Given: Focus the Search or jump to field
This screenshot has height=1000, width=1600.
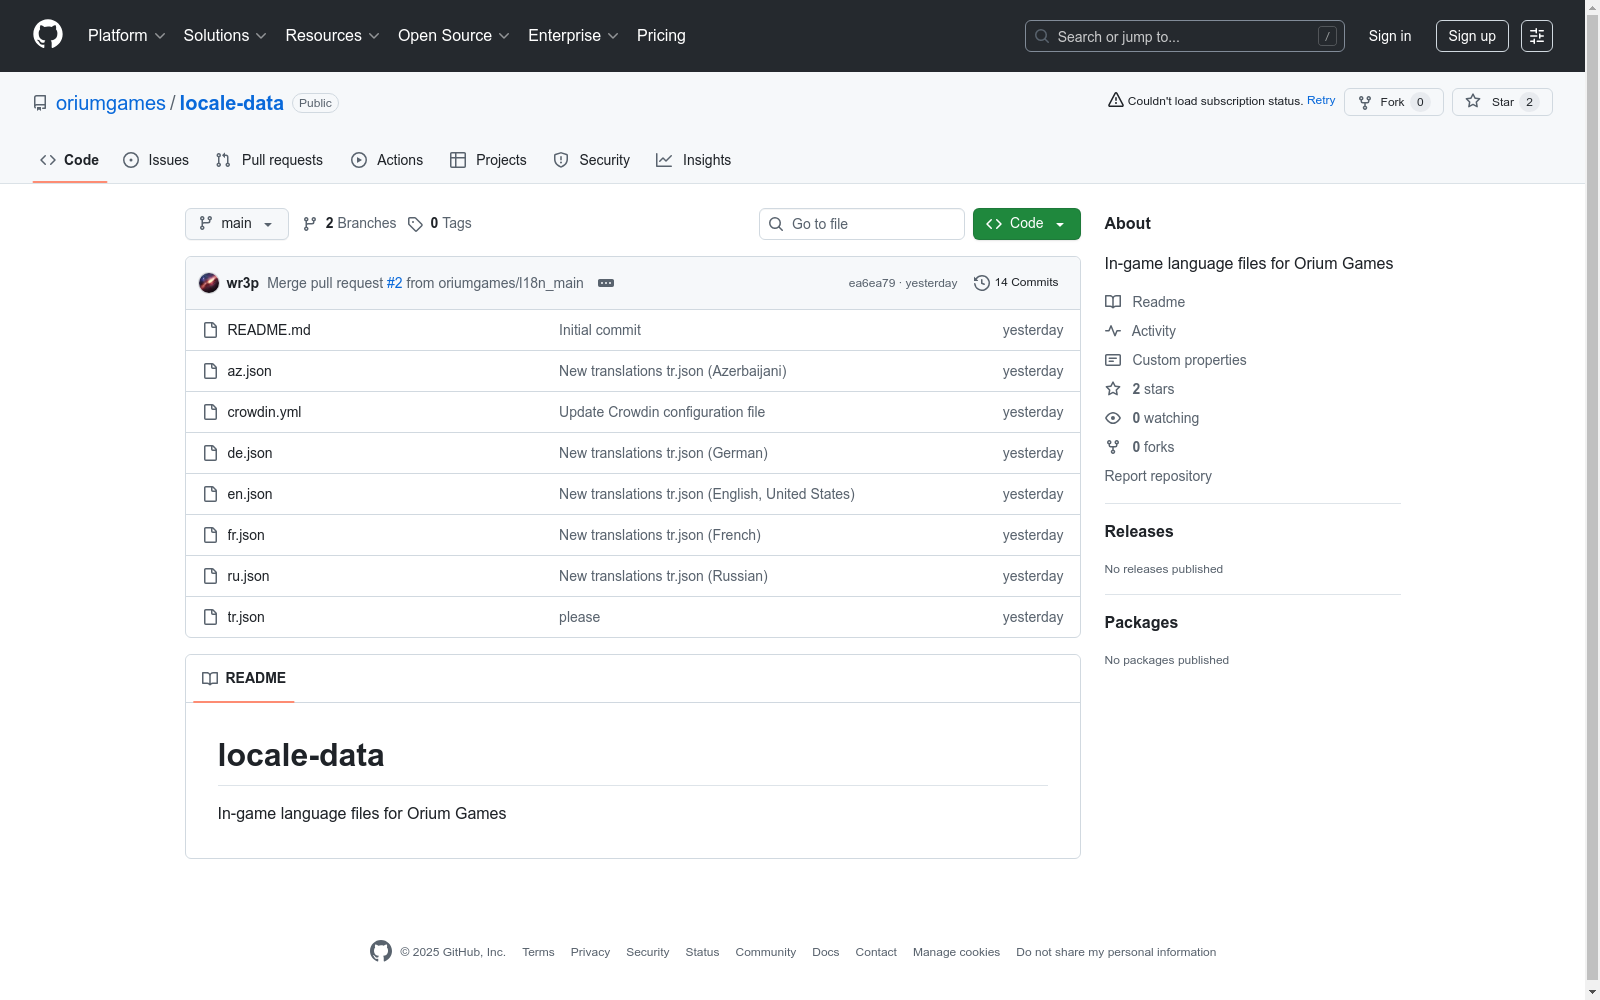Looking at the screenshot, I should (1185, 36).
